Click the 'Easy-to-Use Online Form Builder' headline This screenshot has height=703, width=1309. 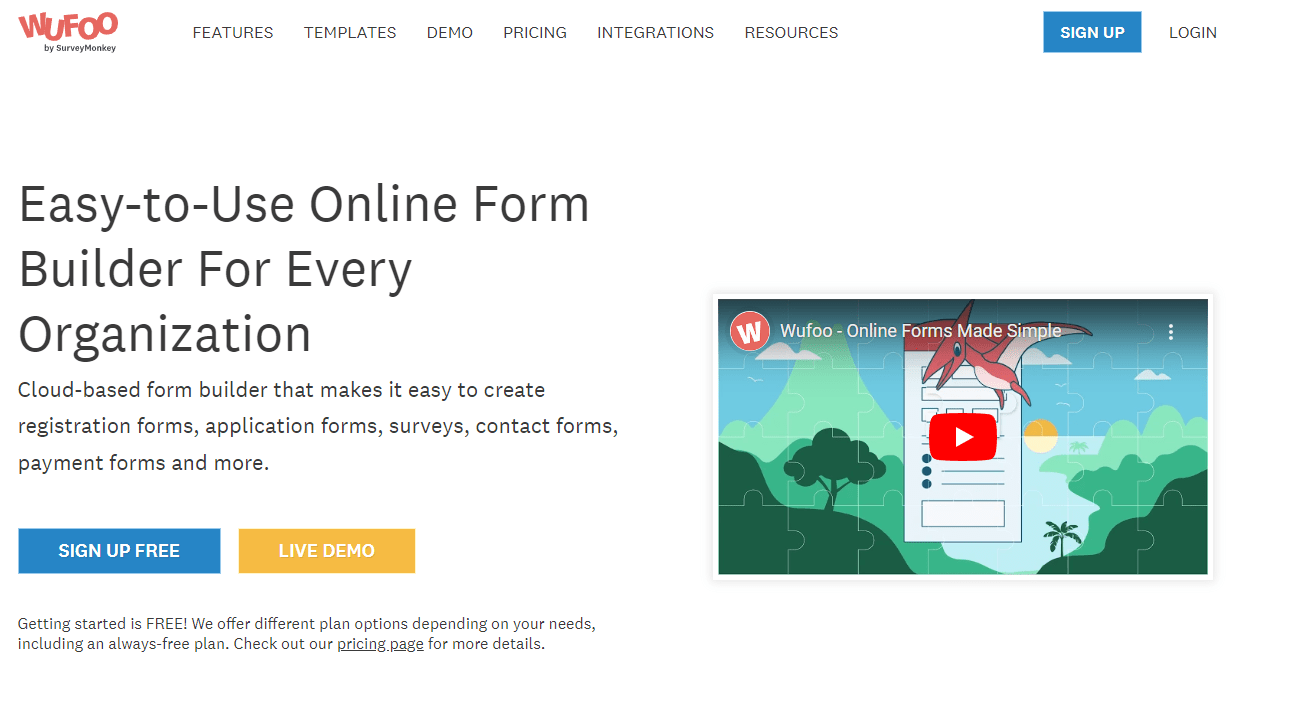[304, 269]
